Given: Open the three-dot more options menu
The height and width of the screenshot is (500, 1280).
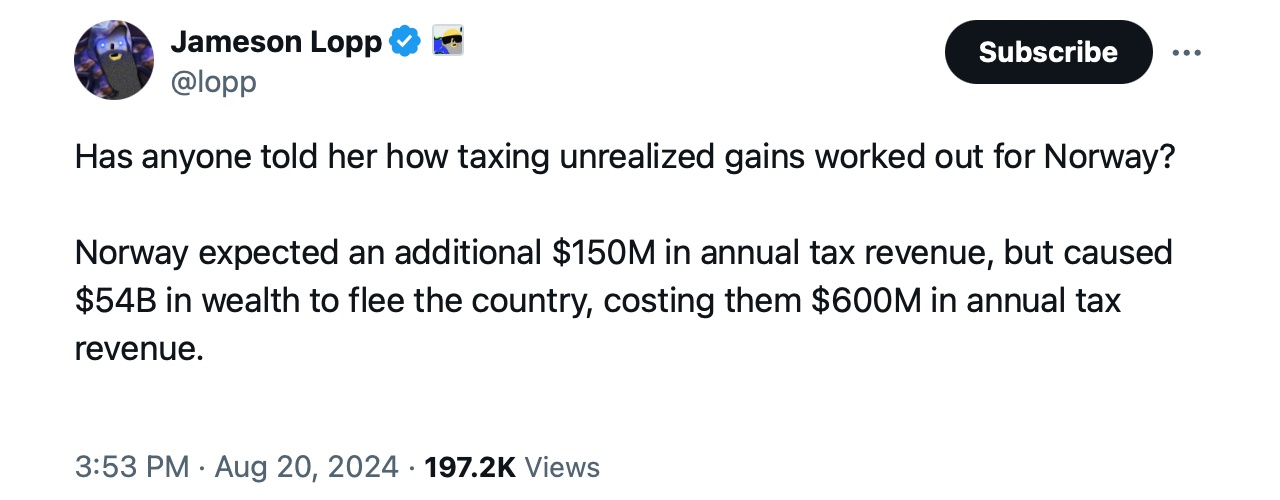Looking at the screenshot, I should [x=1186, y=52].
